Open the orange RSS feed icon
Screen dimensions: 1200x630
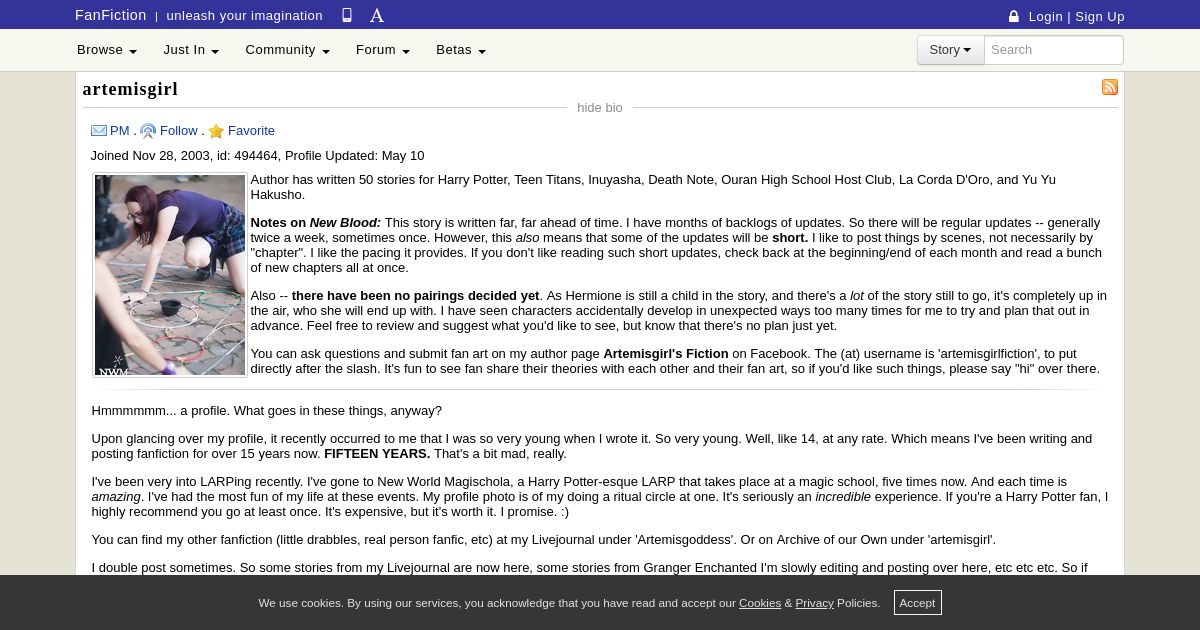click(x=1110, y=88)
